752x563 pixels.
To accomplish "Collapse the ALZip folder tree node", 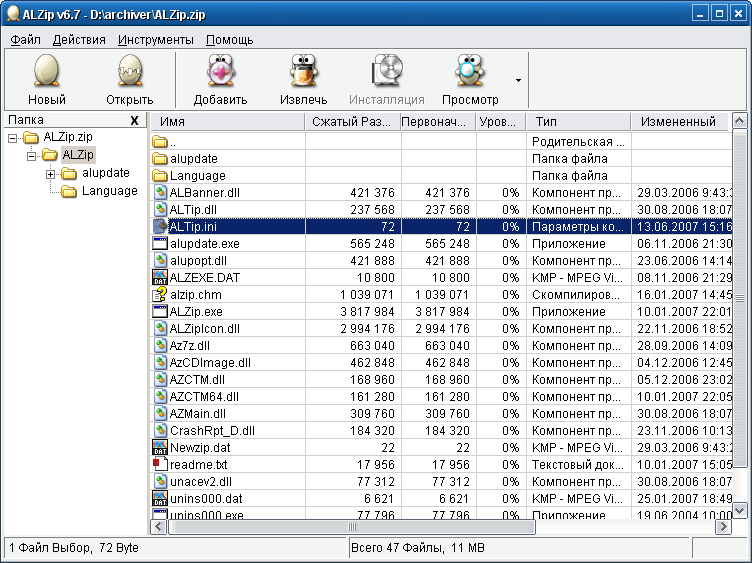I will point(31,155).
